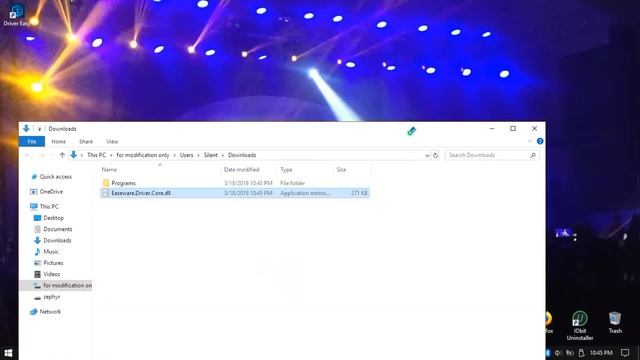The image size is (640, 360).
Task: Sort by the Date modified column
Action: 242,169
